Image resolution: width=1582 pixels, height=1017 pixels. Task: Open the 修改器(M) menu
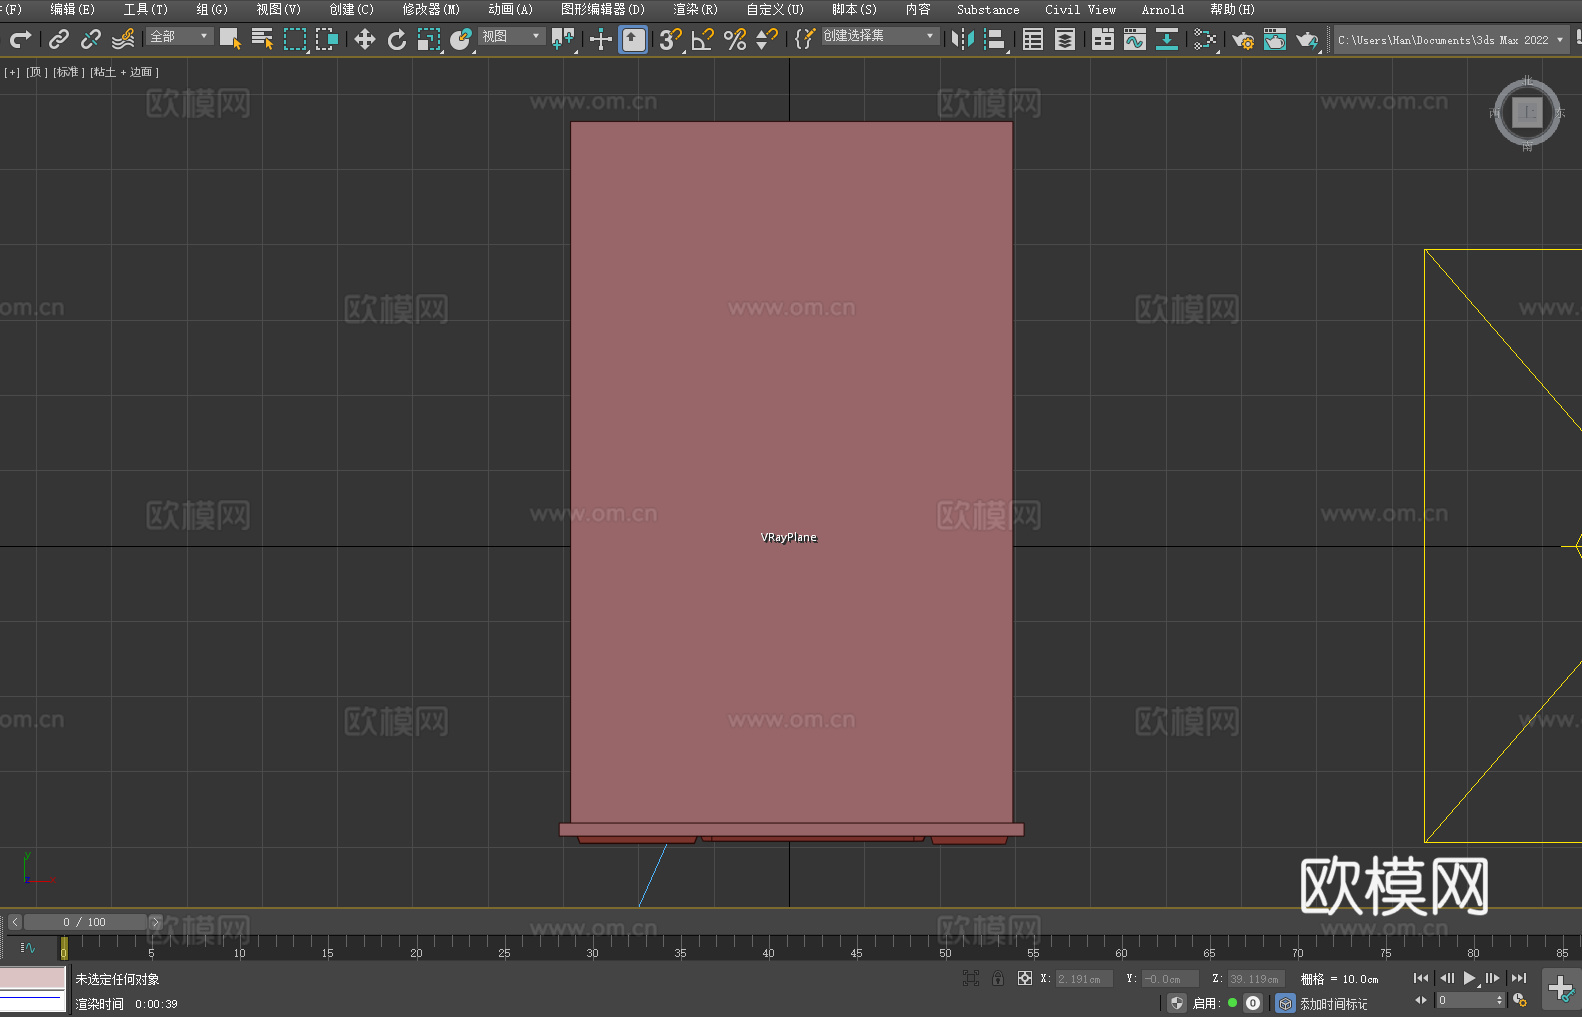(x=431, y=9)
